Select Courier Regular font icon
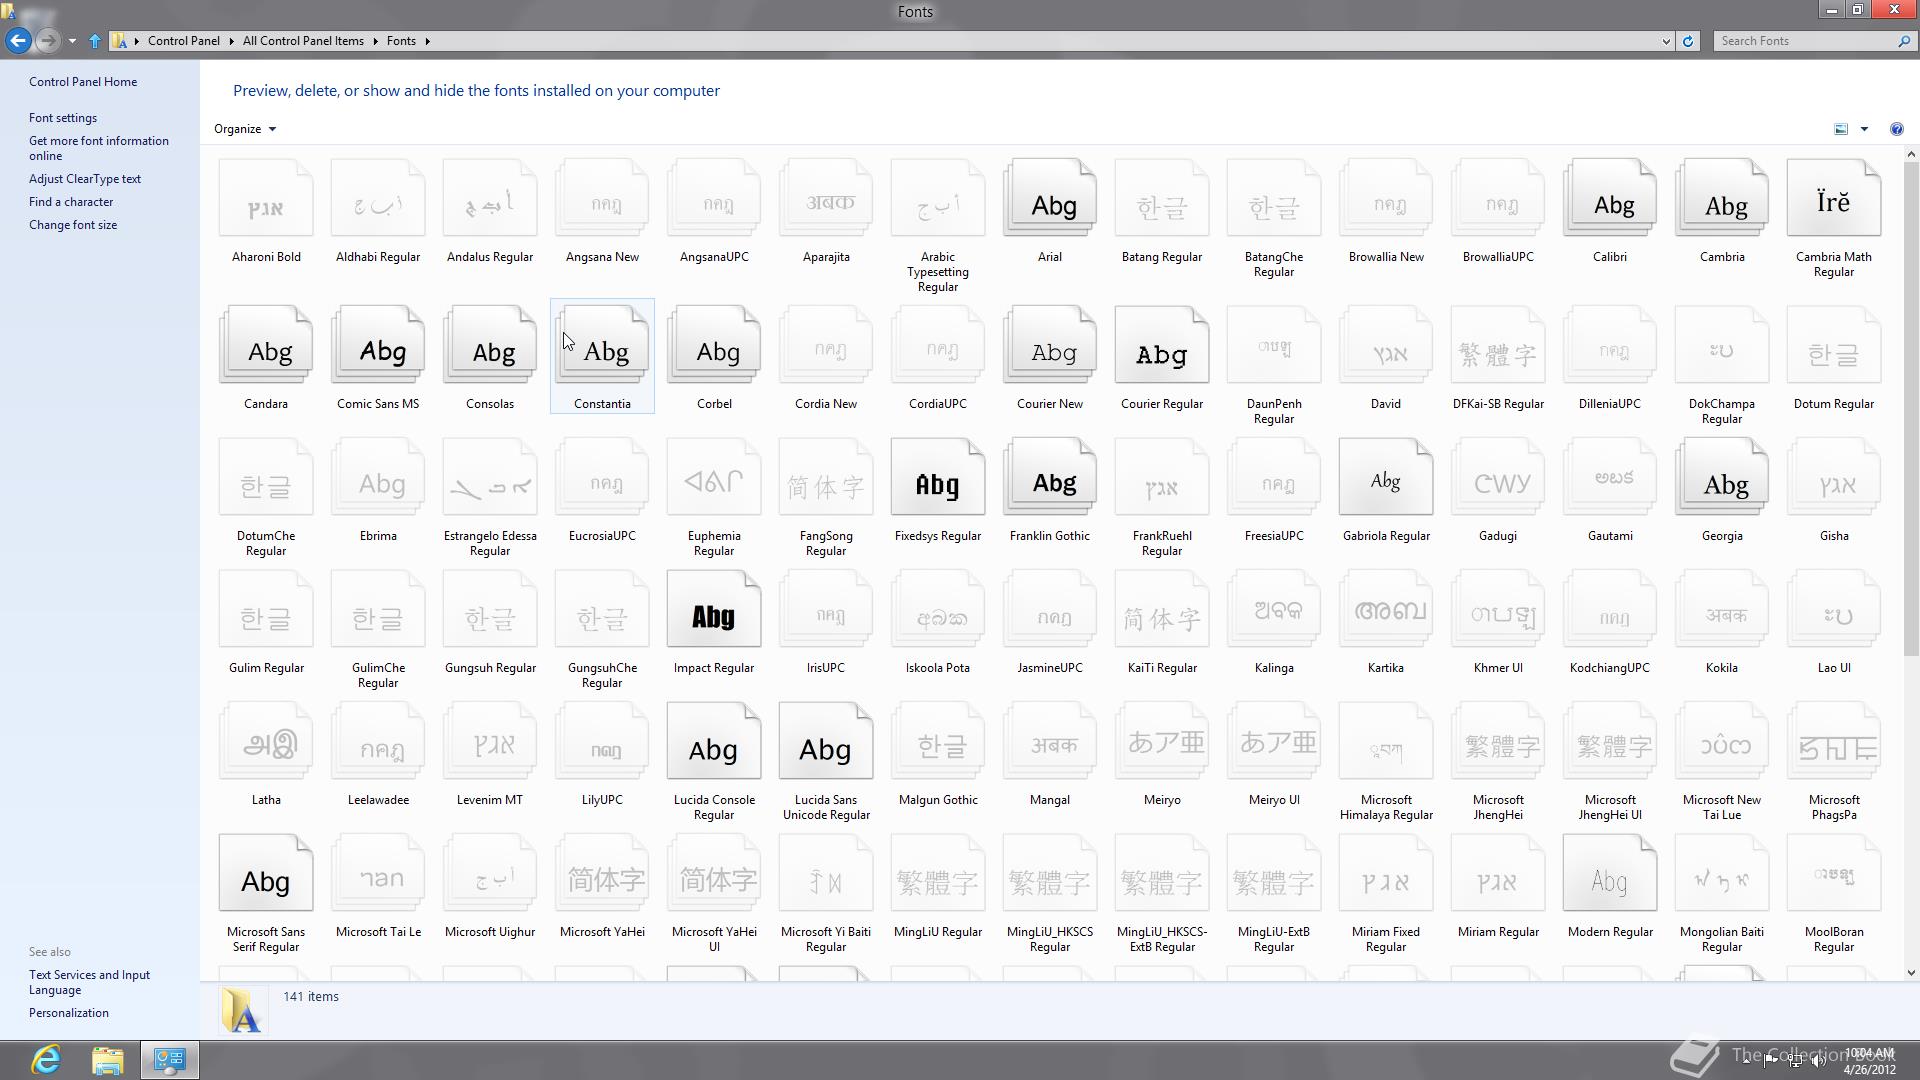 click(x=1162, y=345)
